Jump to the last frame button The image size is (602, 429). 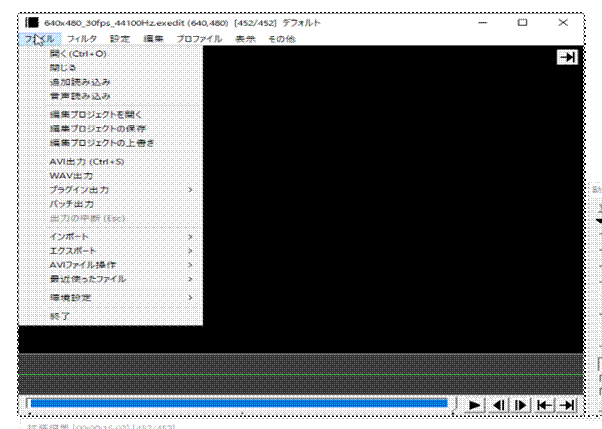[x=567, y=404]
